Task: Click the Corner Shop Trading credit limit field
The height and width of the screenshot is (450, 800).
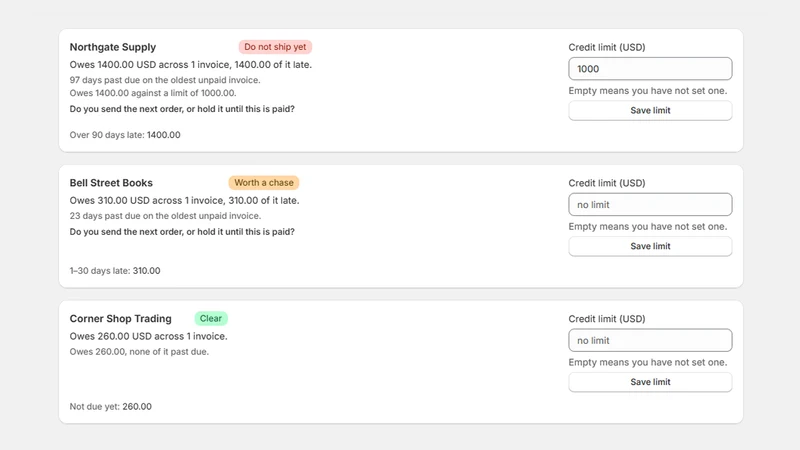Action: pyautogui.click(x=650, y=340)
